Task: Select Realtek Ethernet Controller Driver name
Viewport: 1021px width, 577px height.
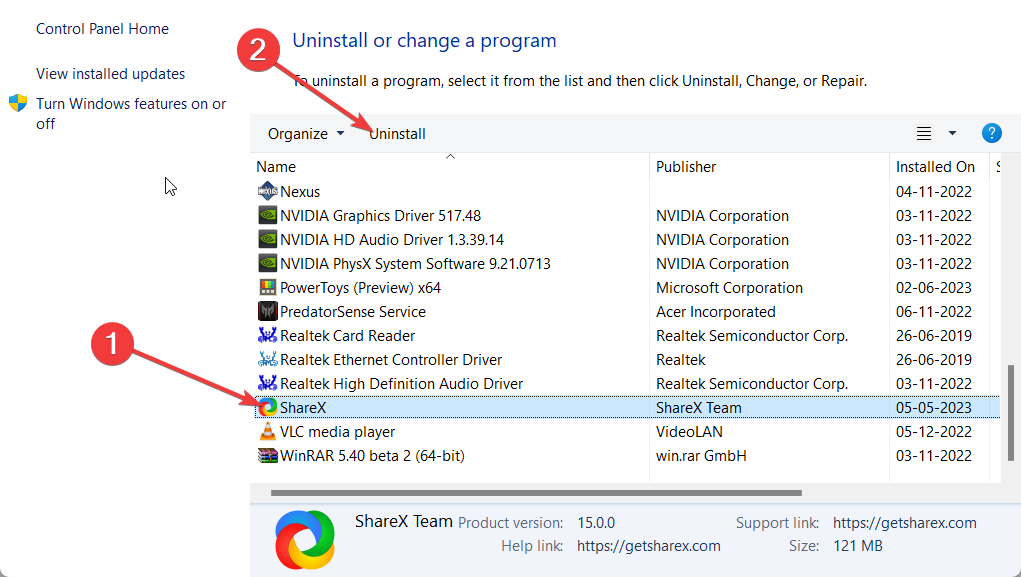Action: click(x=391, y=359)
